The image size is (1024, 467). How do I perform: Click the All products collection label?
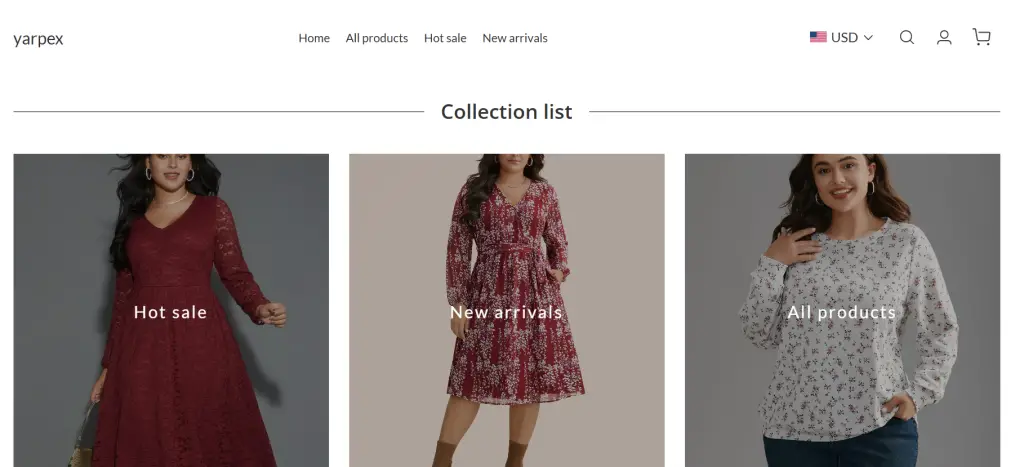pyautogui.click(x=842, y=312)
